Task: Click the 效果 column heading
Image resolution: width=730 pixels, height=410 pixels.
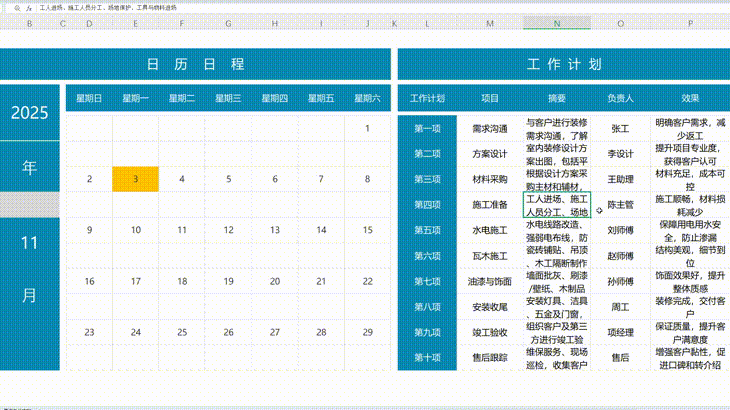Action: click(690, 98)
